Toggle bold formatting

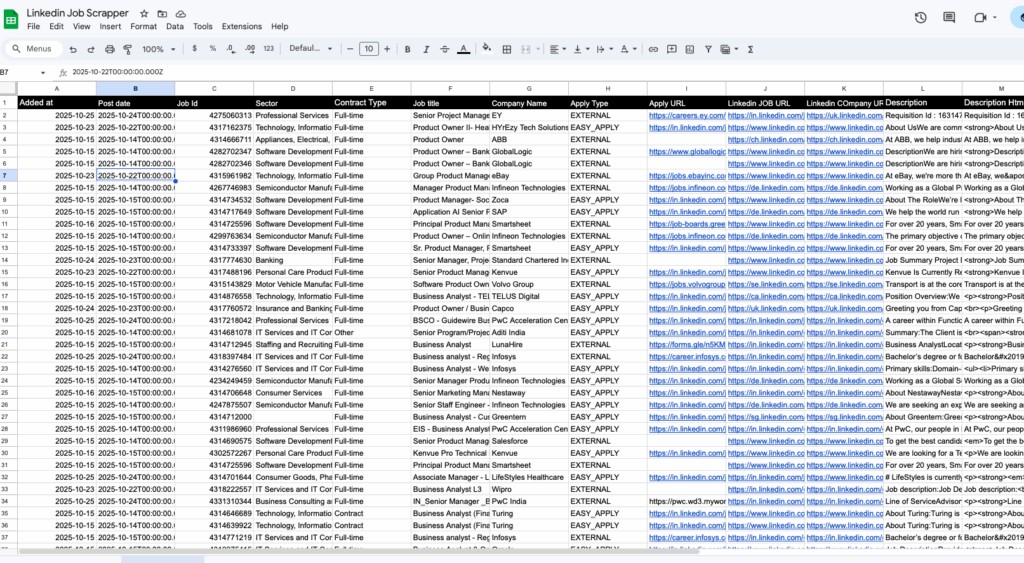click(x=408, y=49)
